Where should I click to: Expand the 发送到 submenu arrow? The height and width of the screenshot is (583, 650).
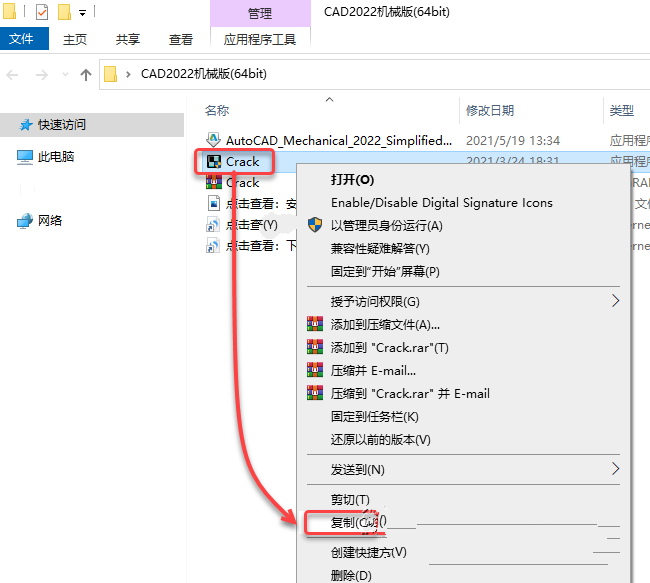tap(615, 469)
